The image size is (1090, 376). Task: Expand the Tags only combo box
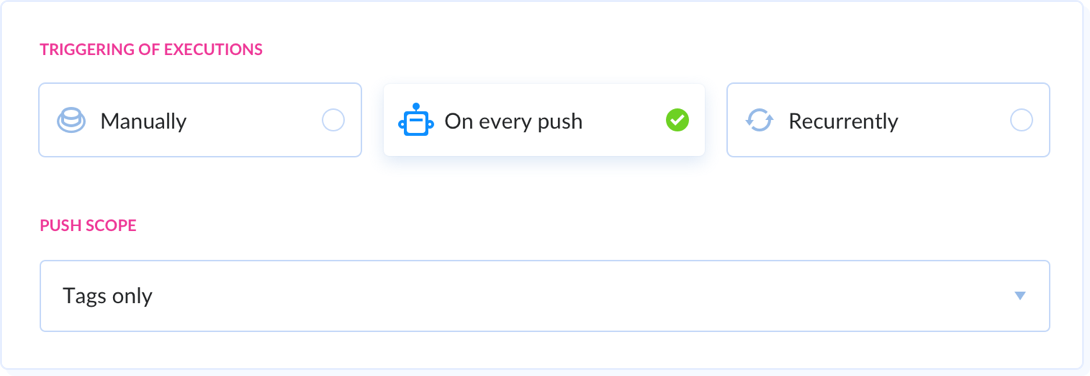tap(544, 296)
